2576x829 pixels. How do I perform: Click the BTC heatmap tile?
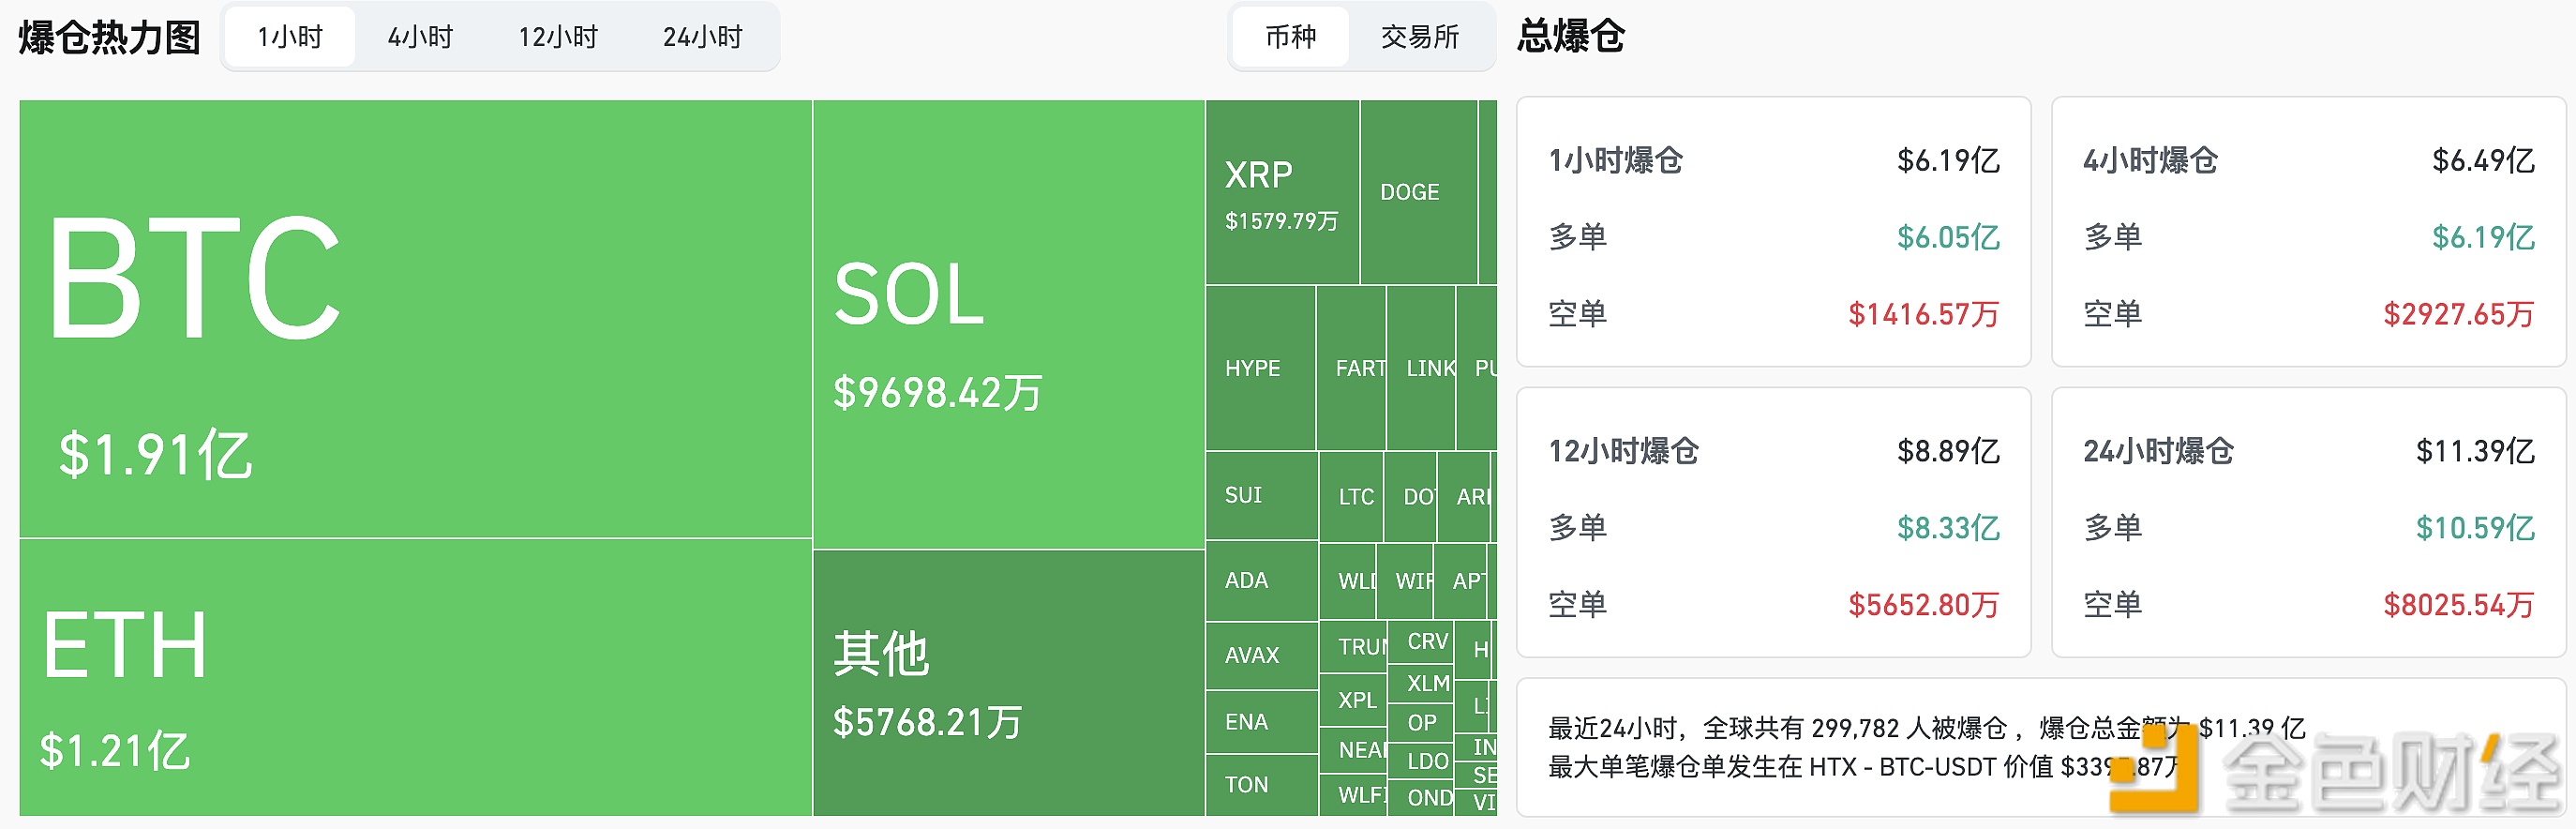coord(415,318)
